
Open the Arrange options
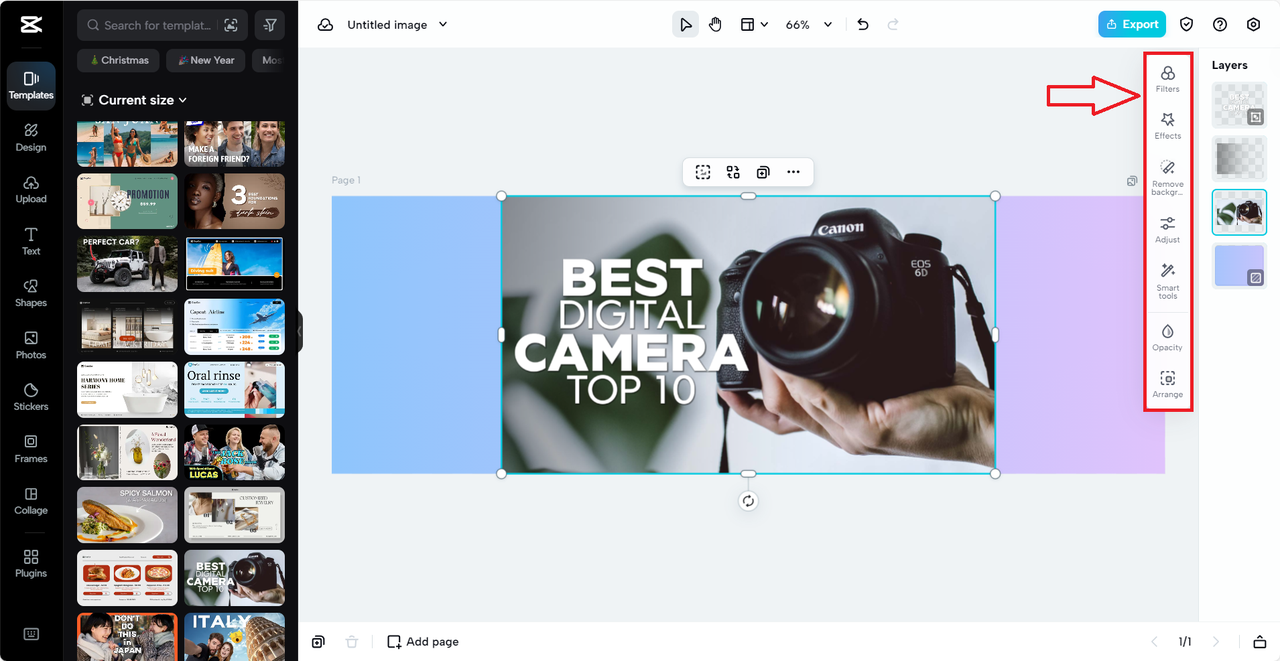pos(1167,384)
